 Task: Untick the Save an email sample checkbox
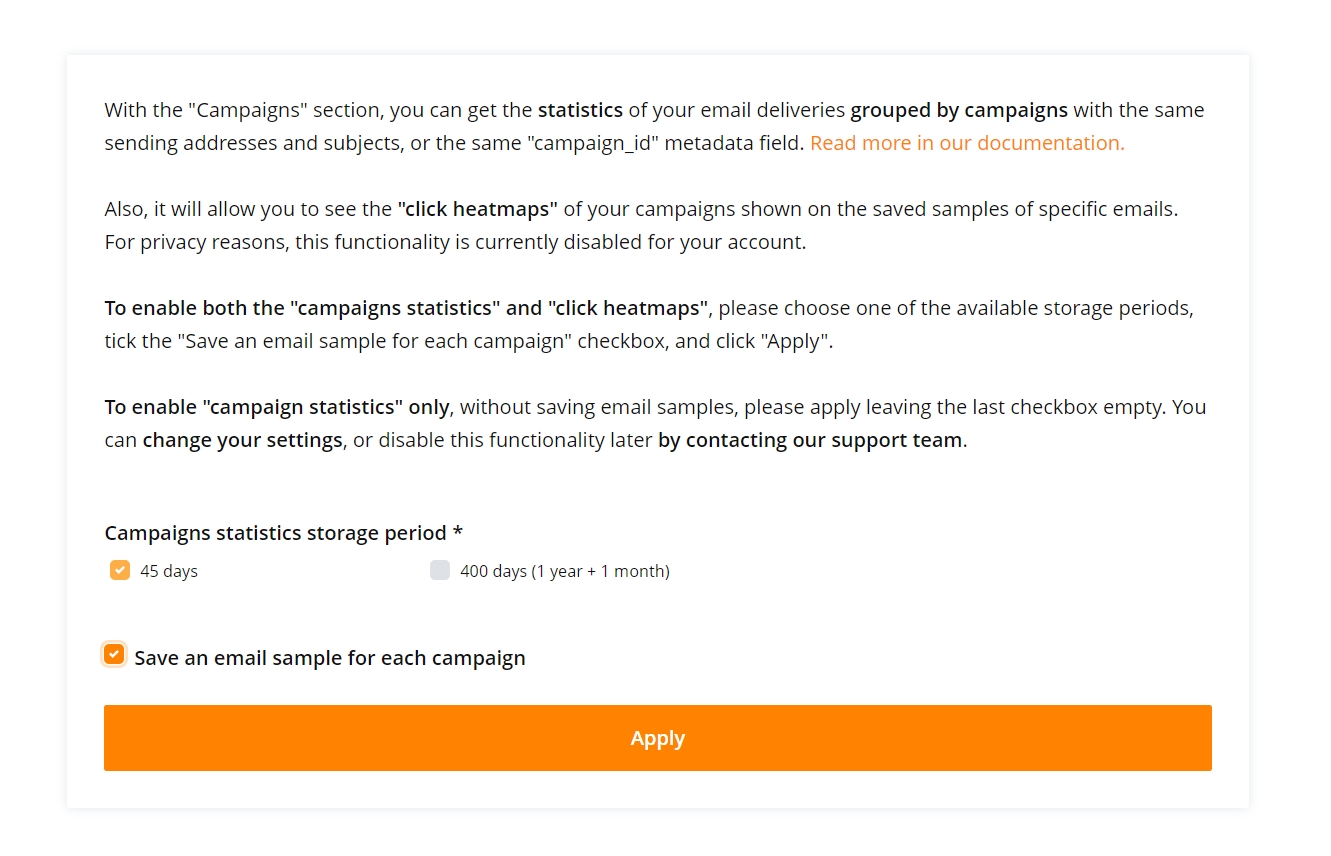point(114,654)
